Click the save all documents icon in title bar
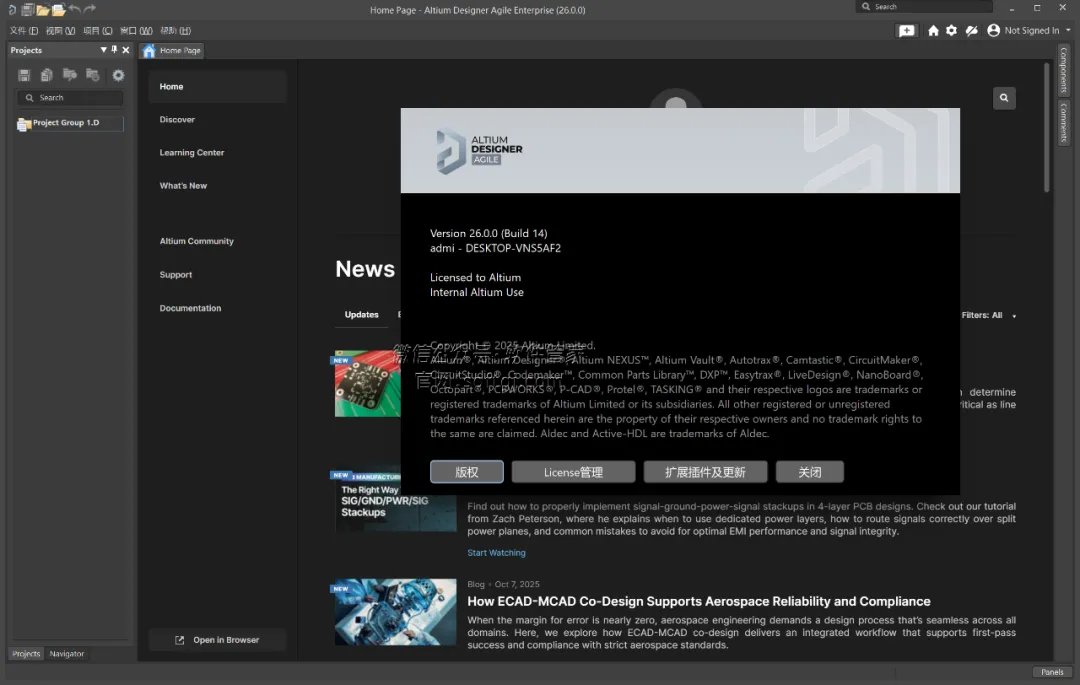Image resolution: width=1080 pixels, height=685 pixels. (28, 10)
